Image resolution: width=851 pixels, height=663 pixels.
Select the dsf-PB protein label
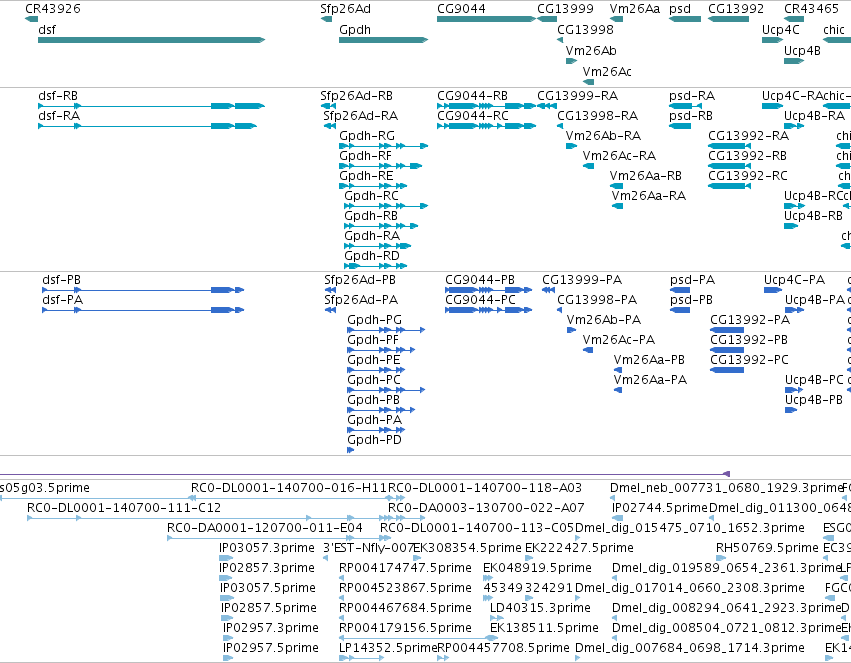coord(61,280)
